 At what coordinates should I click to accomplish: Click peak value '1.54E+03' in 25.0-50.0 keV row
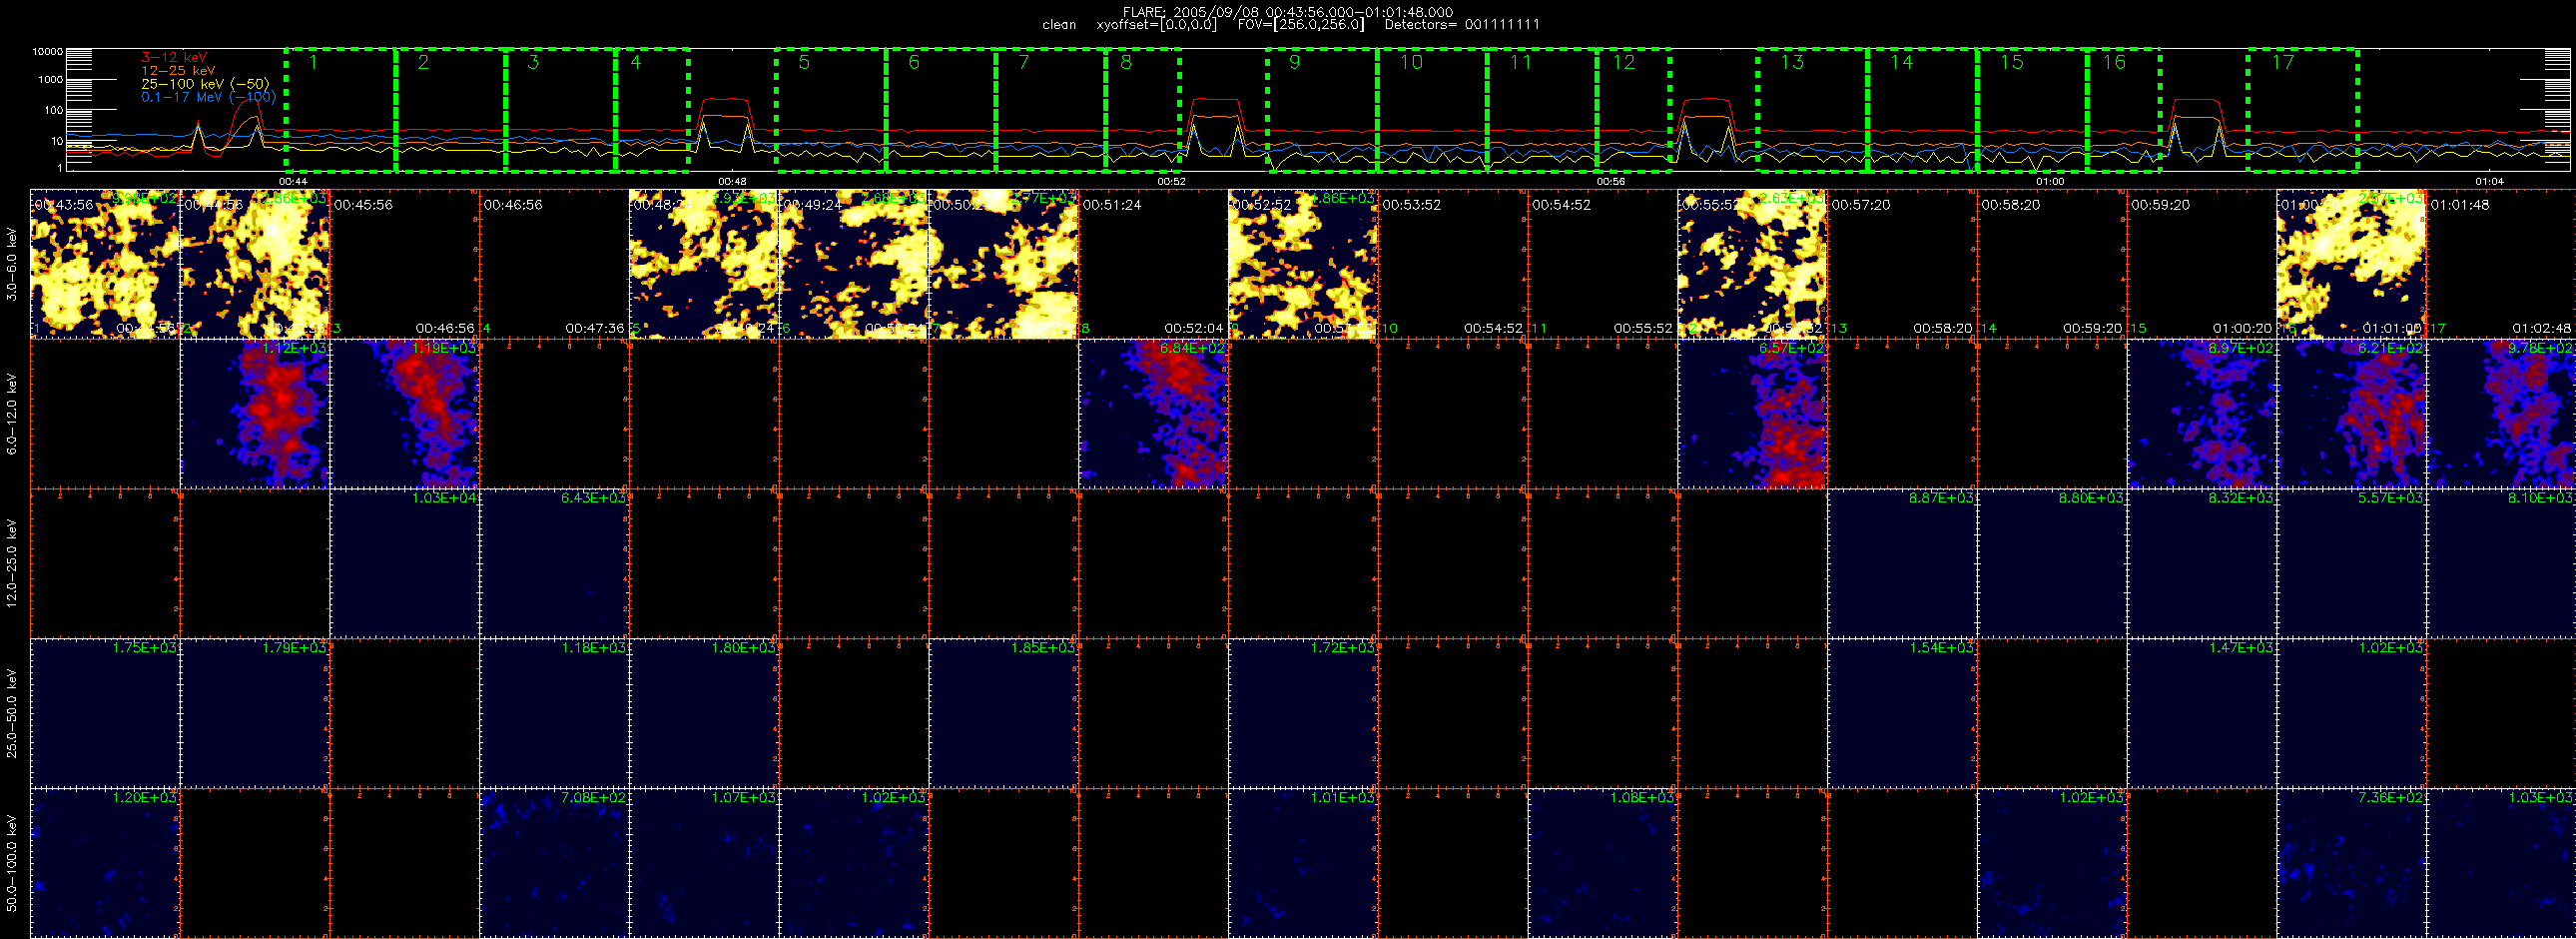[x=1942, y=648]
